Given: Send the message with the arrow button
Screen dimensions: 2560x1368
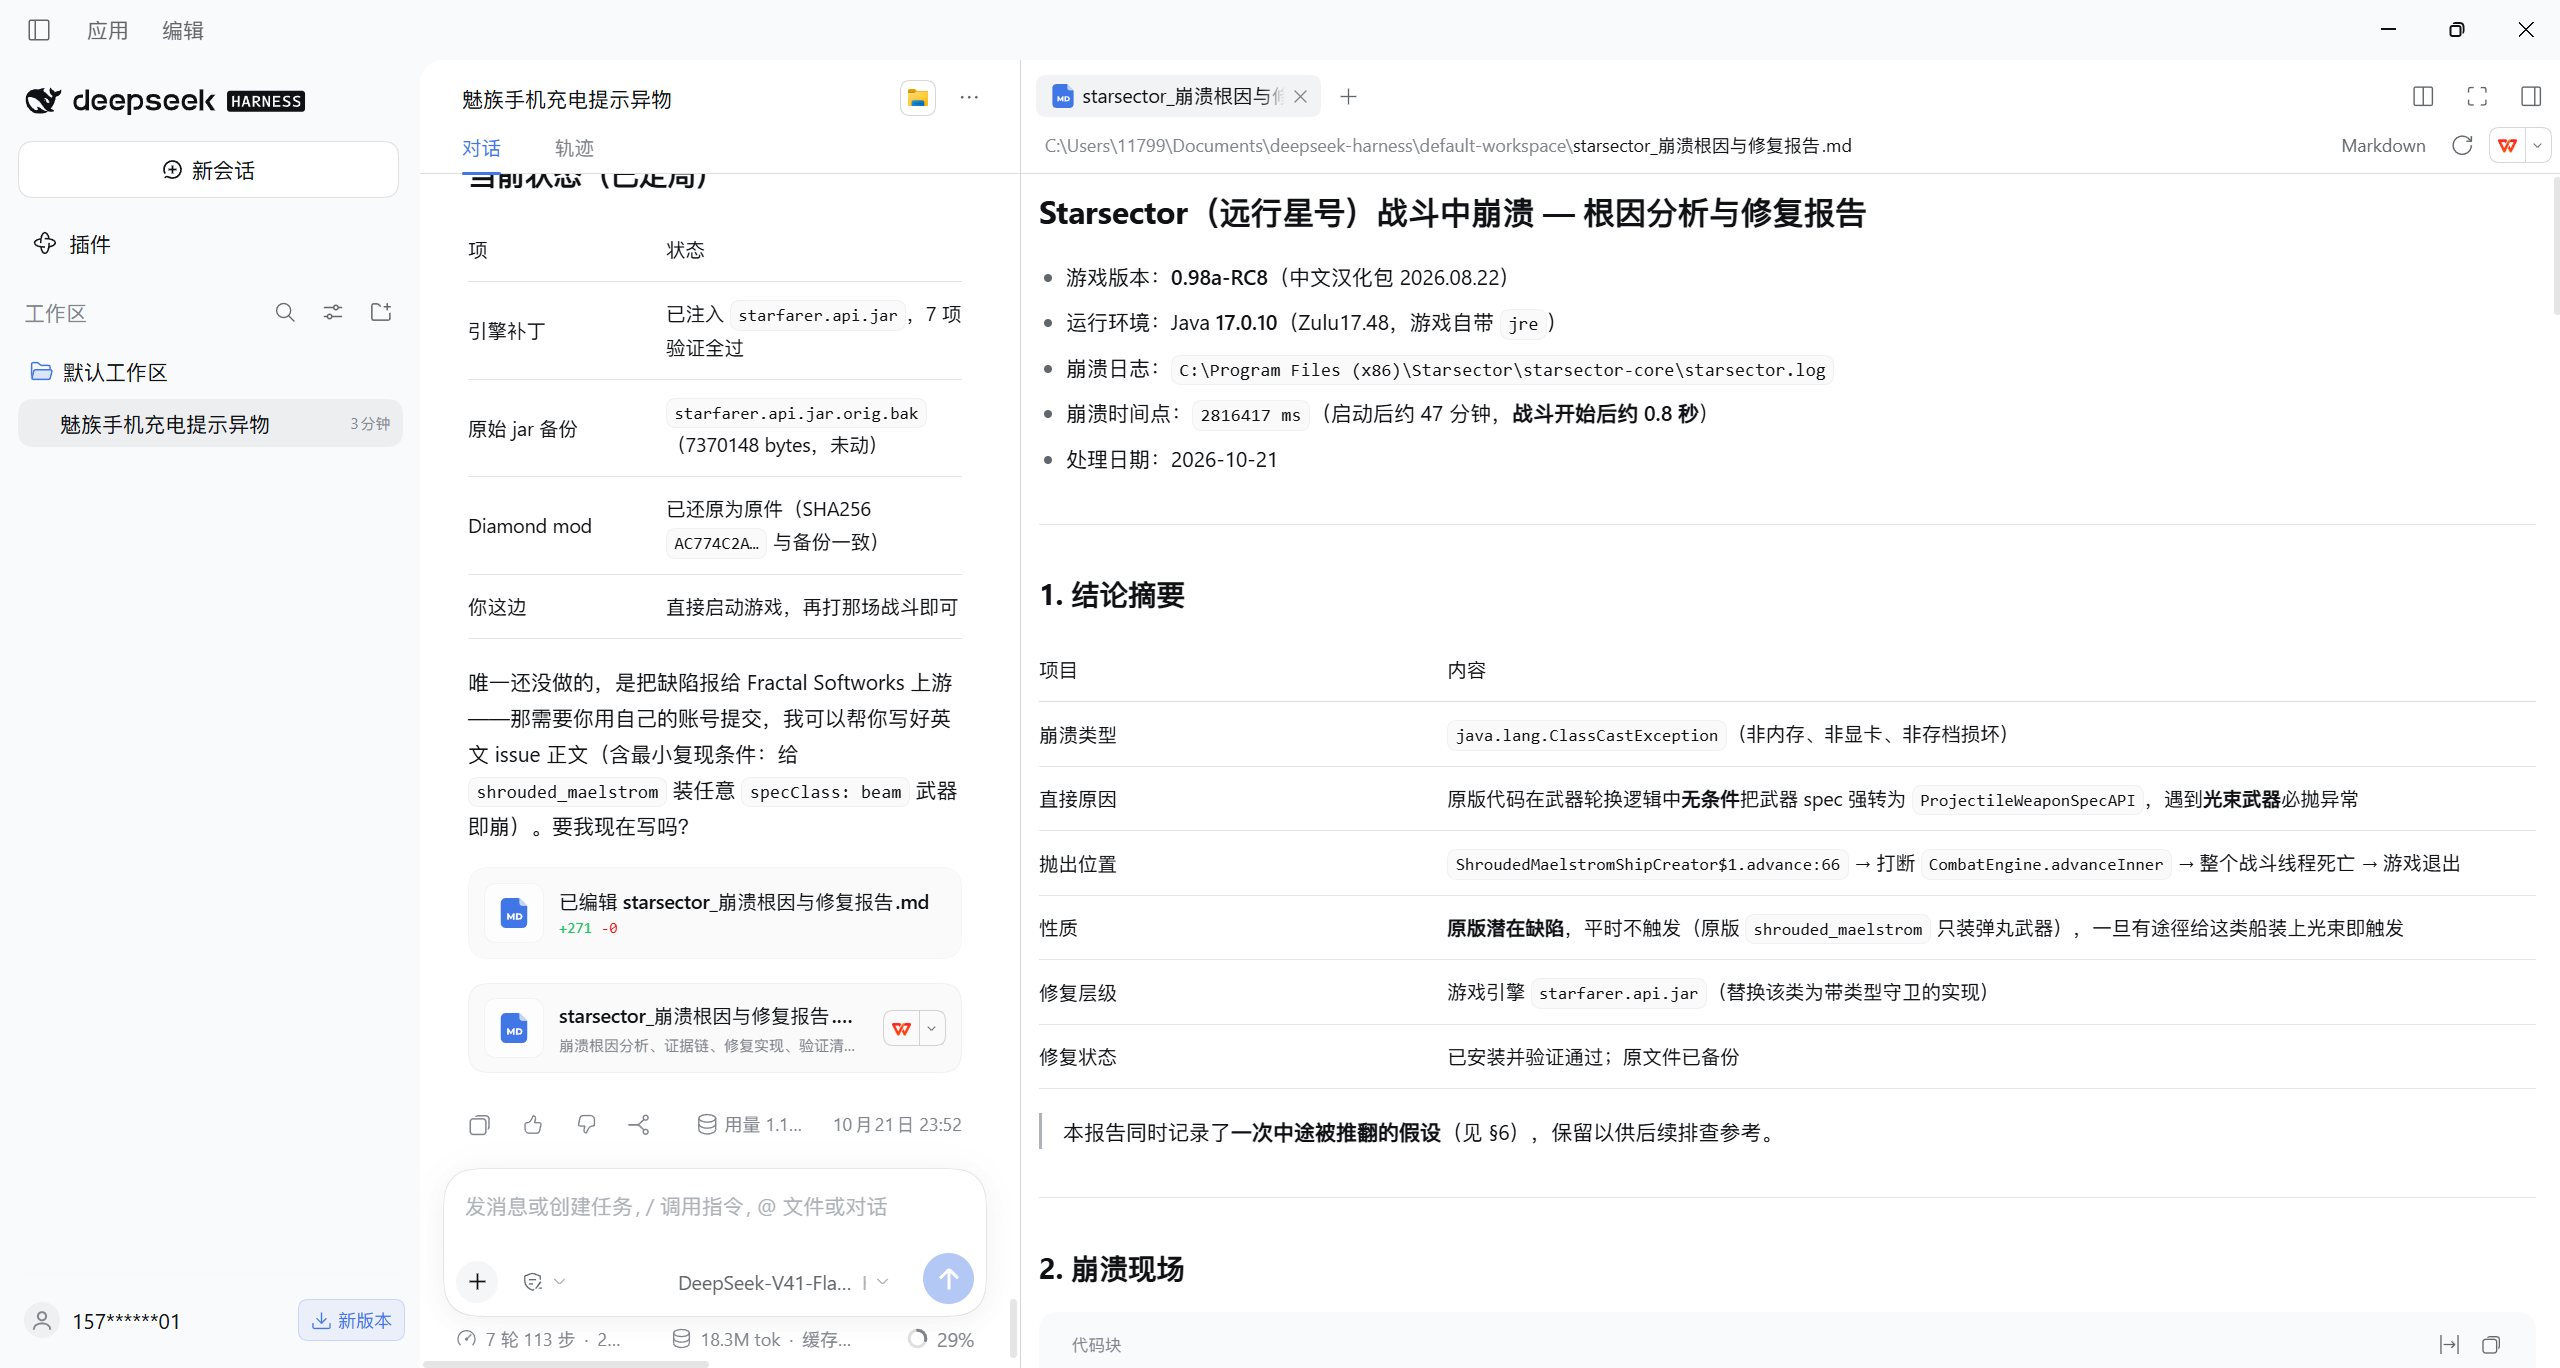Looking at the screenshot, I should [x=948, y=1279].
